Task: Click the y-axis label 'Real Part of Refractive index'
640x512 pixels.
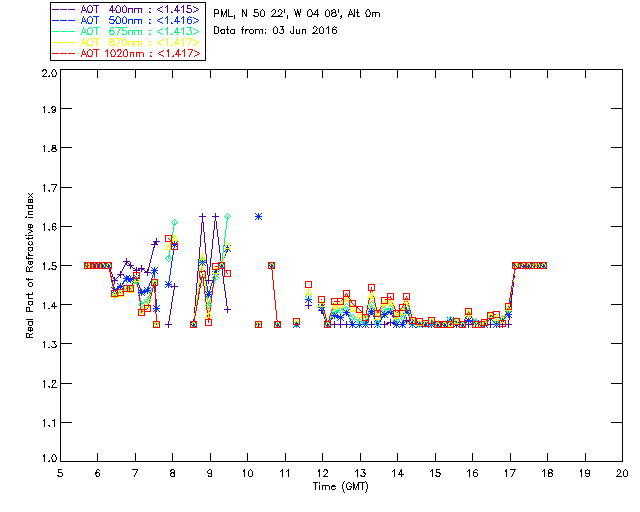Action: pyautogui.click(x=29, y=265)
